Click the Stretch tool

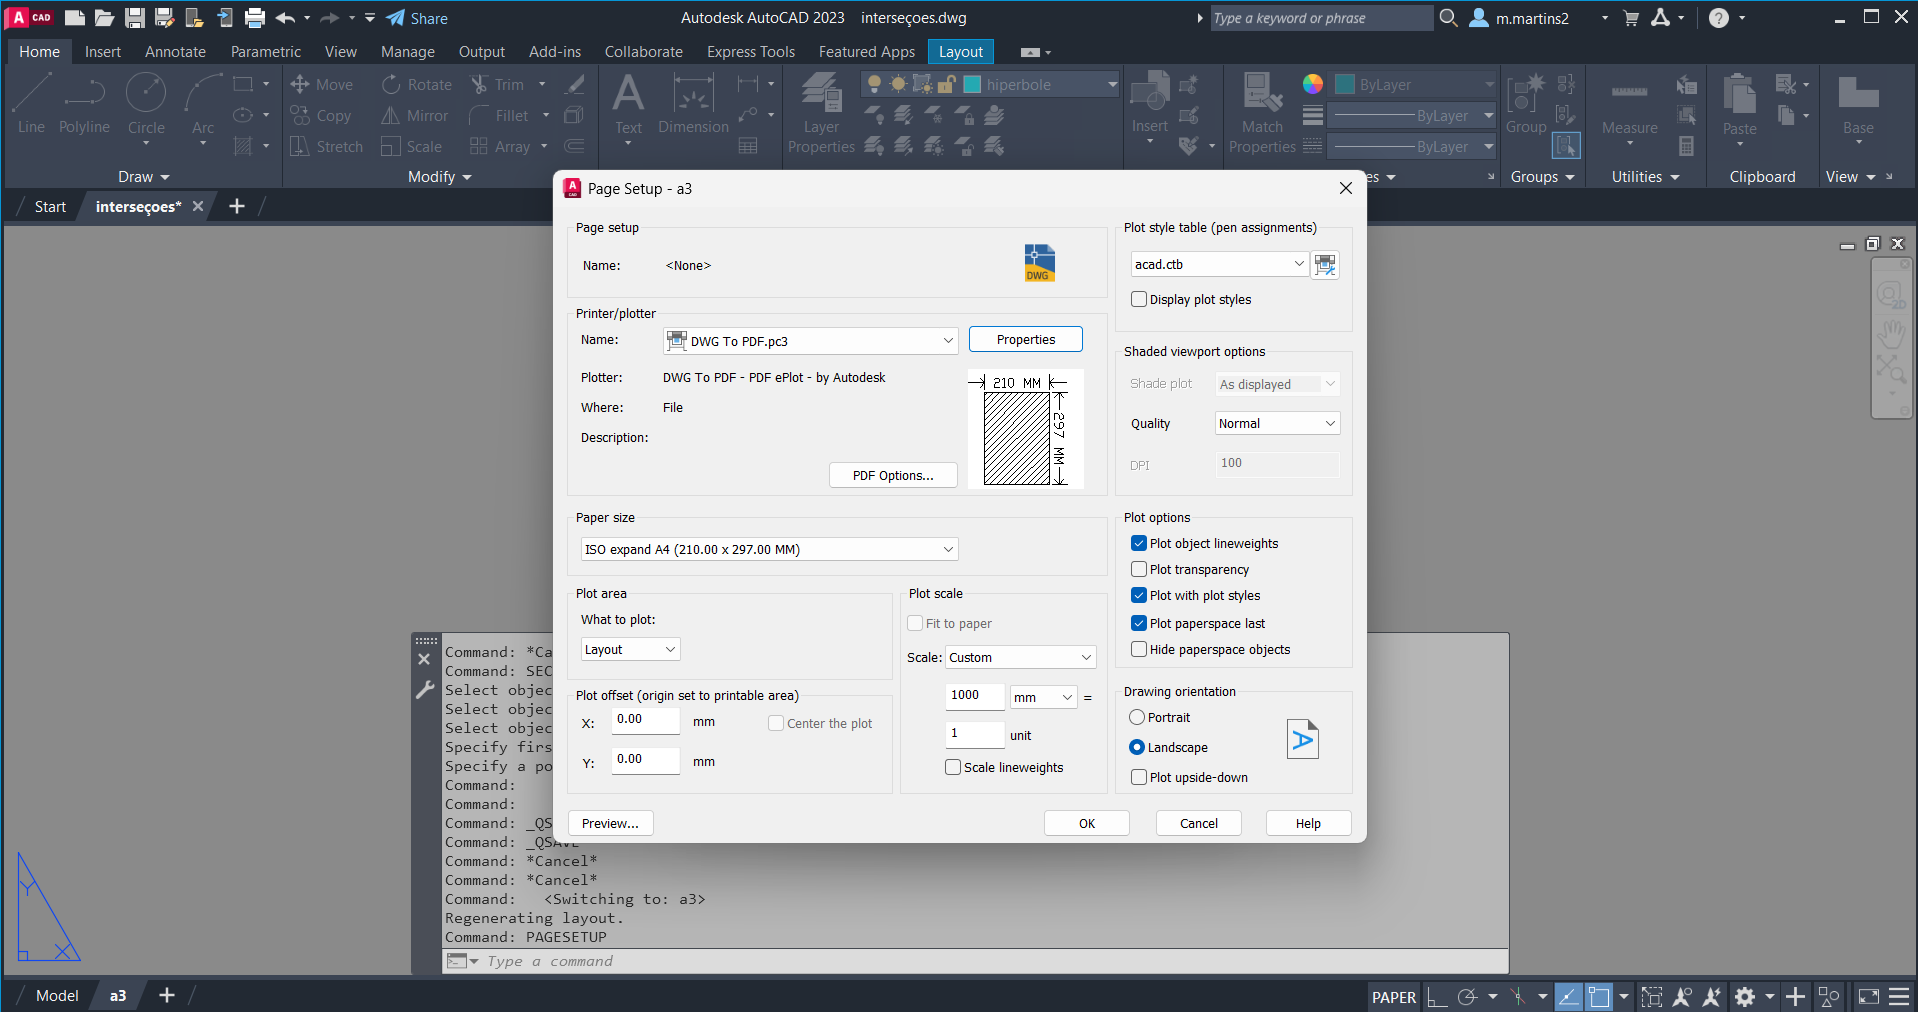pos(327,147)
